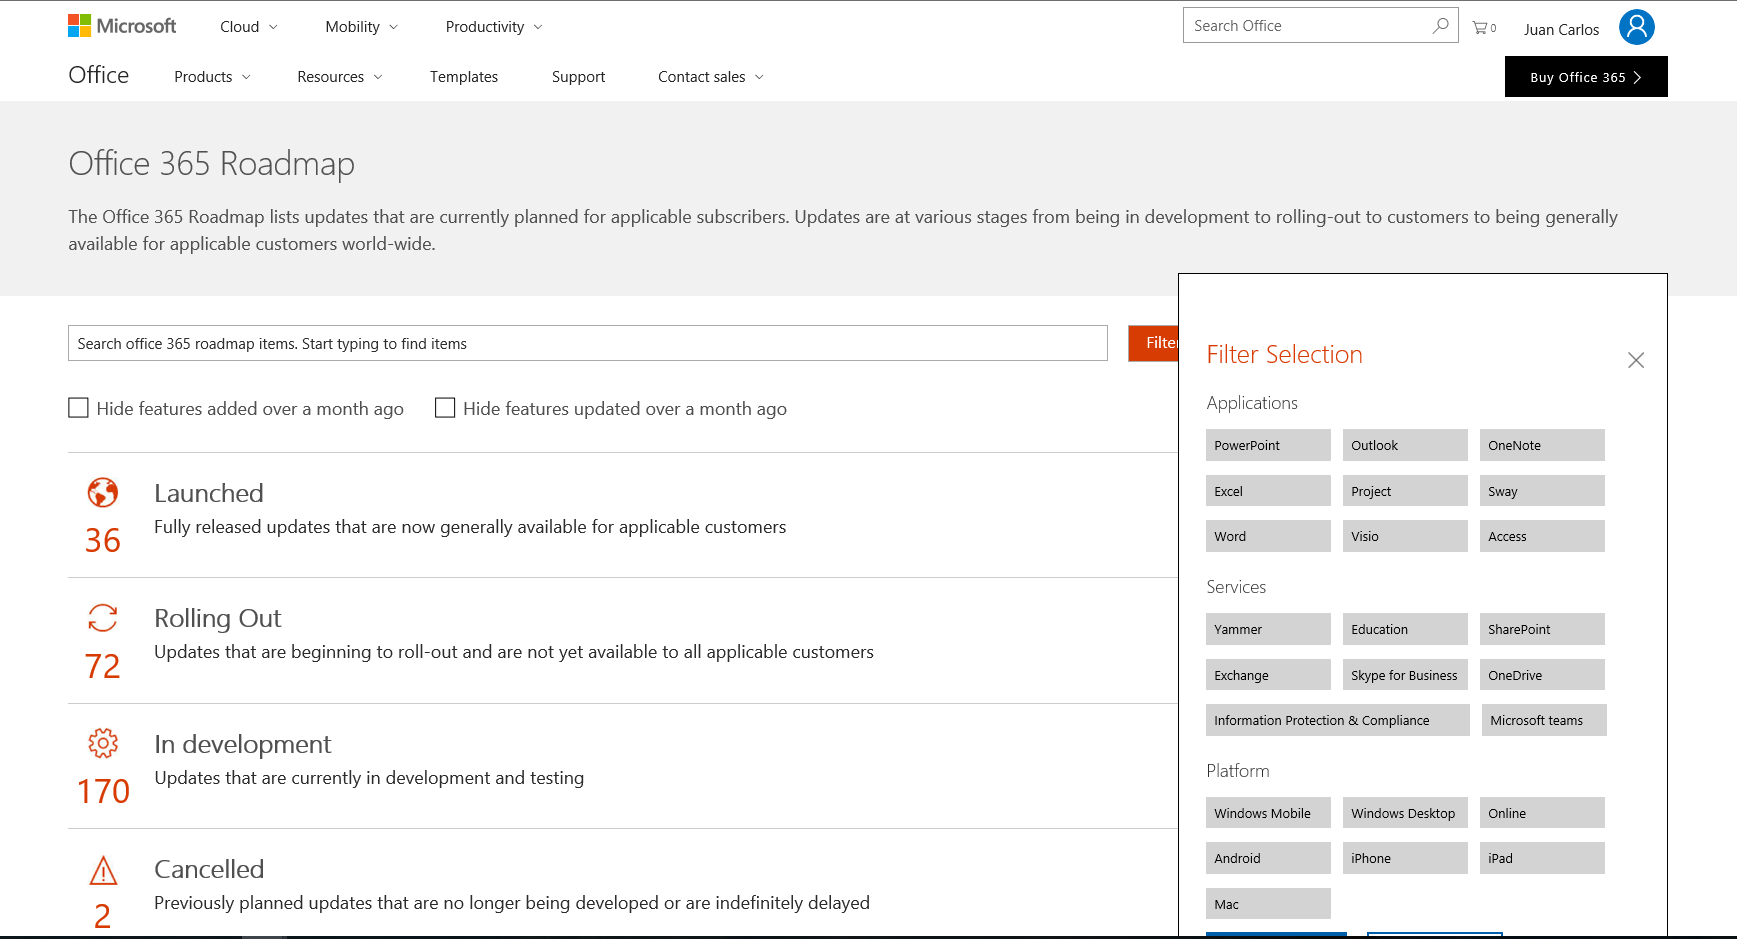Screen dimensions: 1737x939
Task: Click the In development gear icon
Action: 101,743
